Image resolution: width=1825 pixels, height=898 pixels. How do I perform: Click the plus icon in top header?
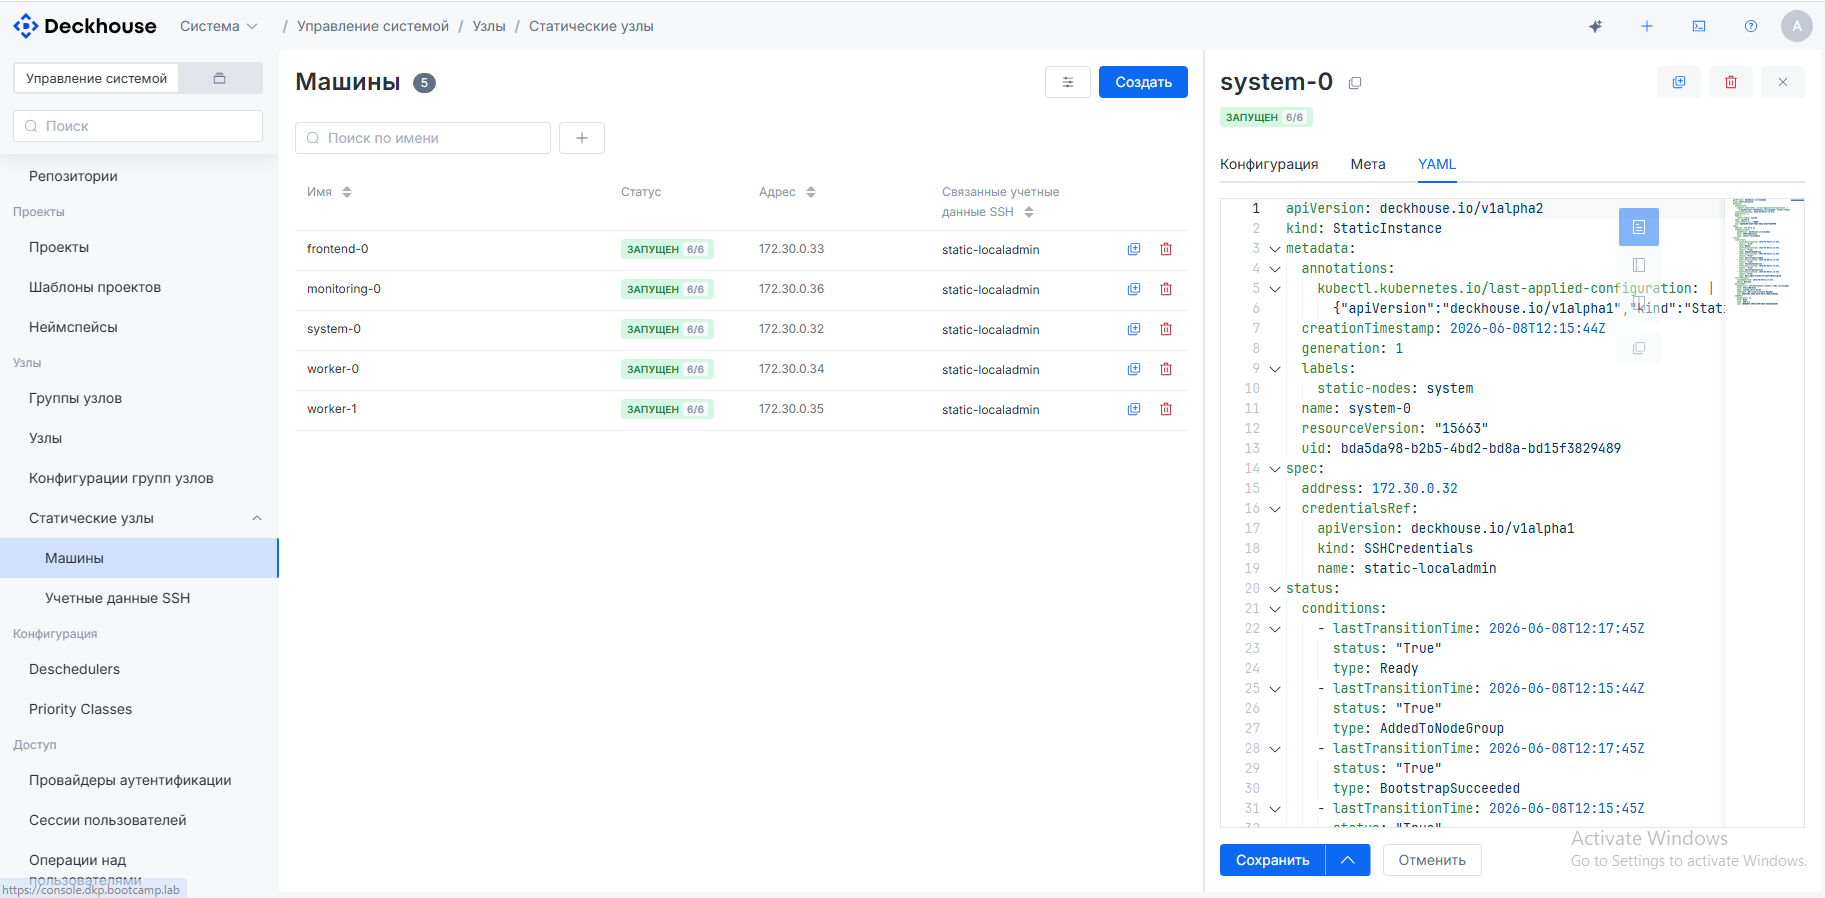[1647, 26]
